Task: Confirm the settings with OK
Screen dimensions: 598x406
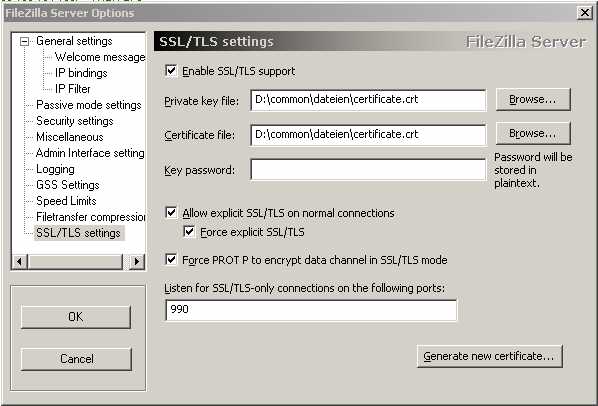Action: tap(76, 317)
